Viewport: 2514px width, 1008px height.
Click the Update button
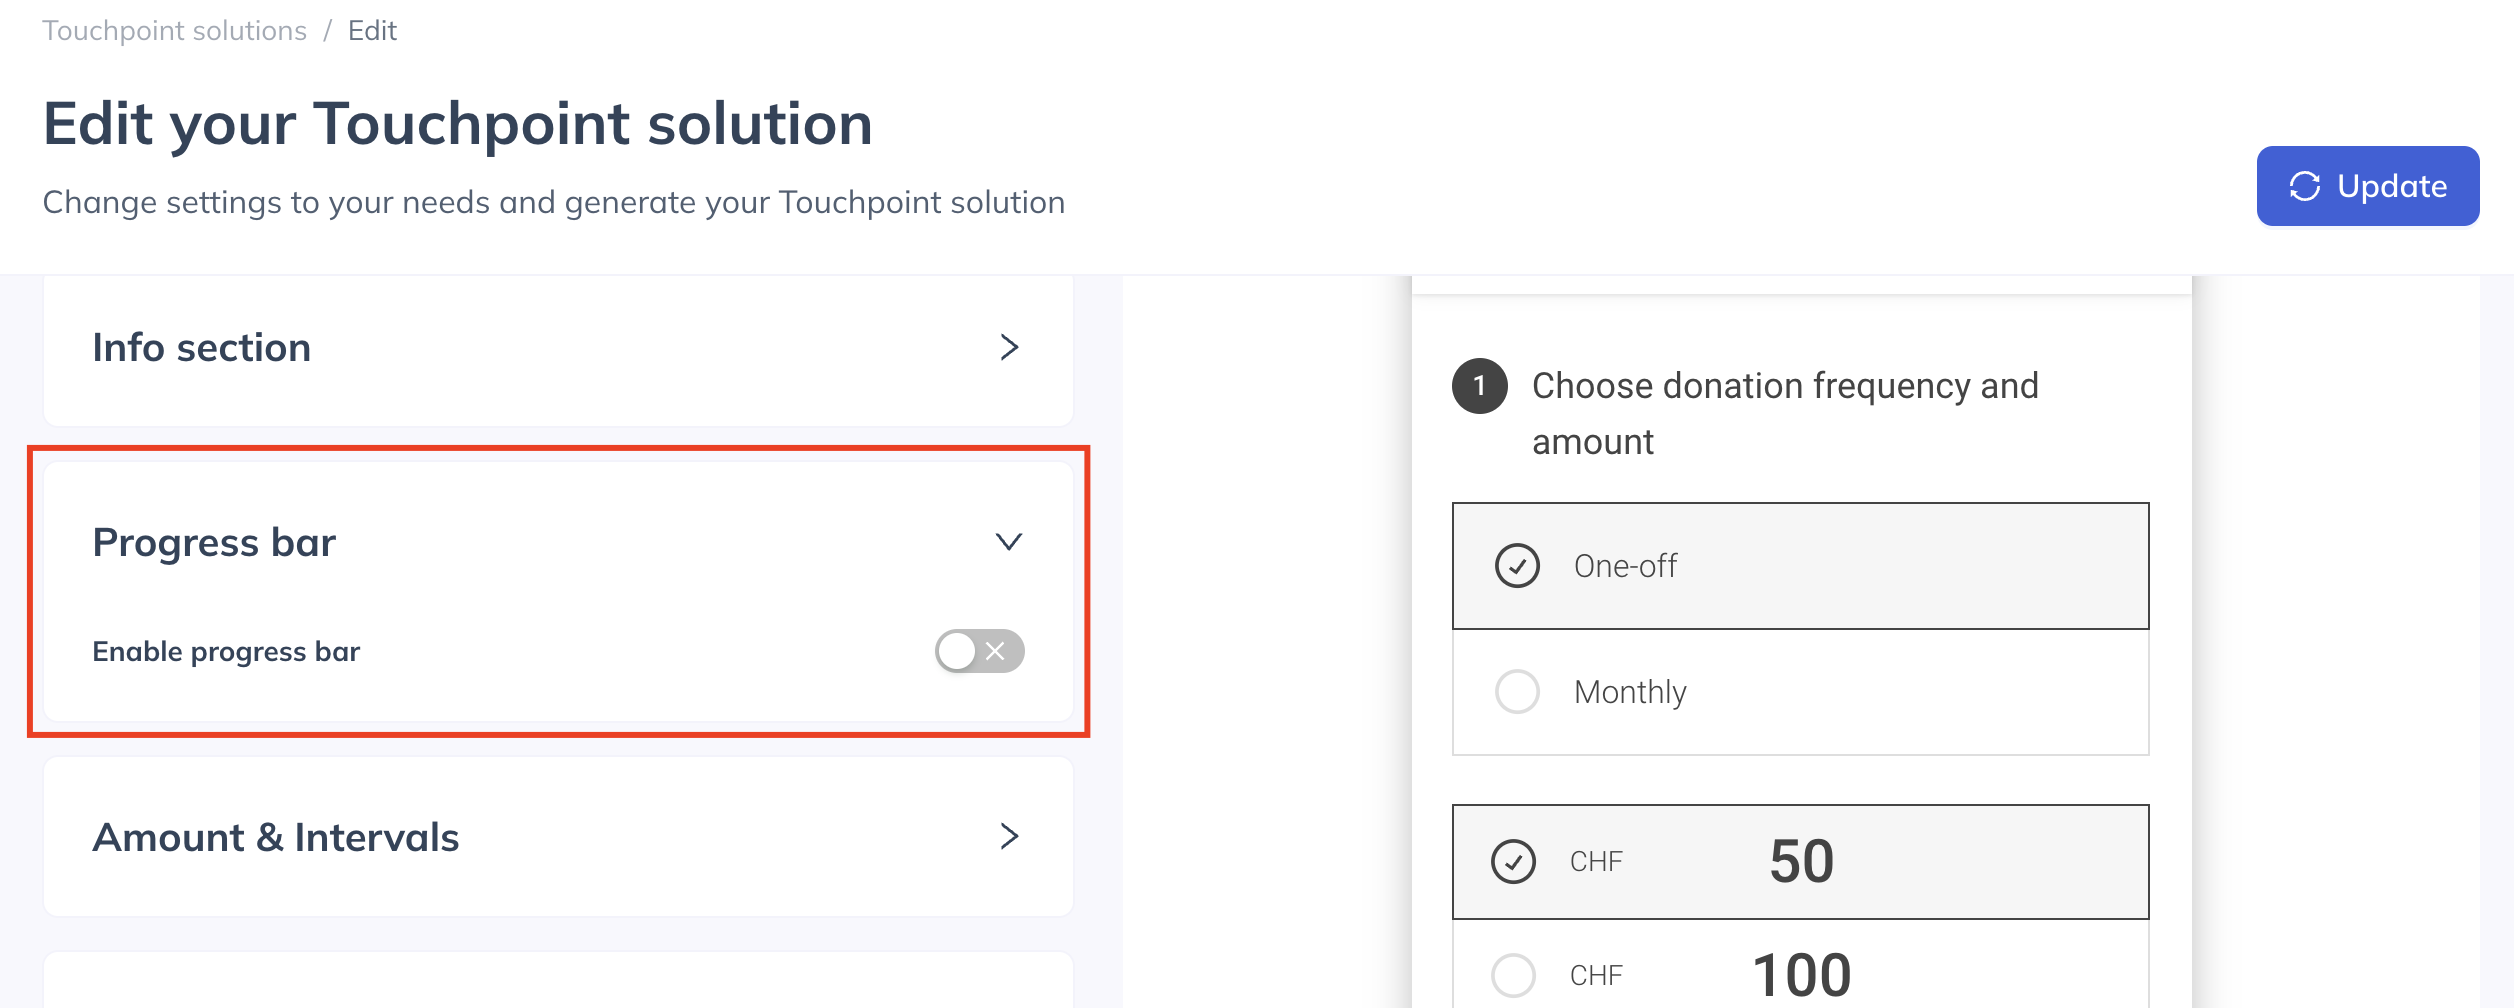click(2368, 186)
